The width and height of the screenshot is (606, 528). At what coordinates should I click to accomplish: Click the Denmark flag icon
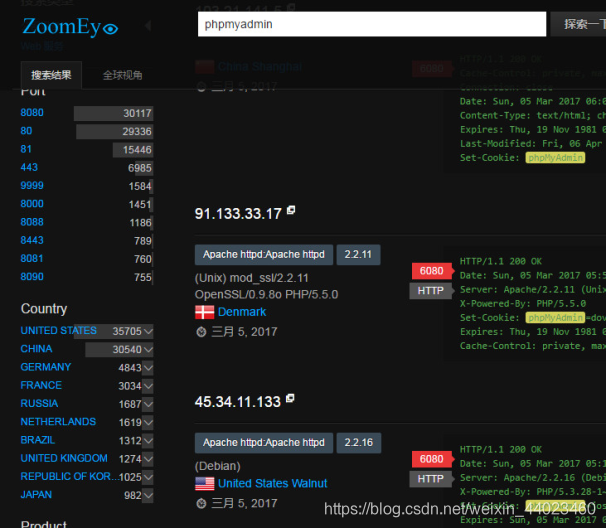(204, 312)
